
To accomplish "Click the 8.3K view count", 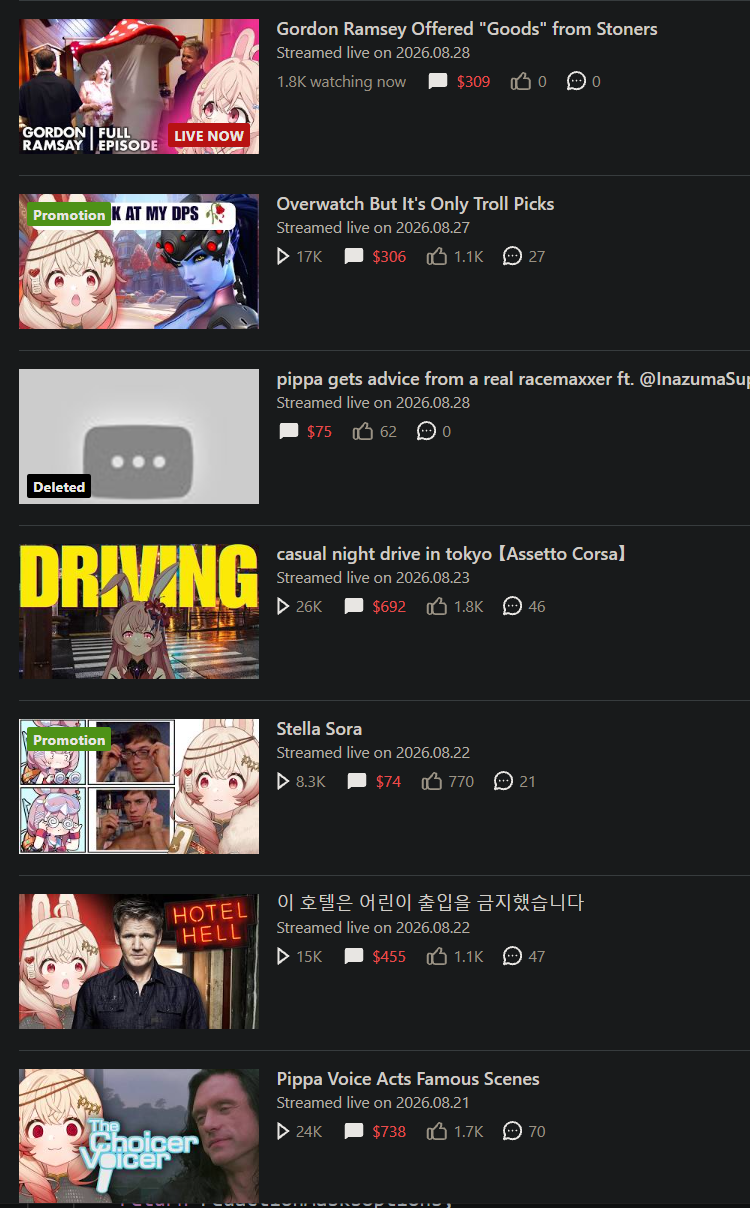I will click(x=311, y=782).
